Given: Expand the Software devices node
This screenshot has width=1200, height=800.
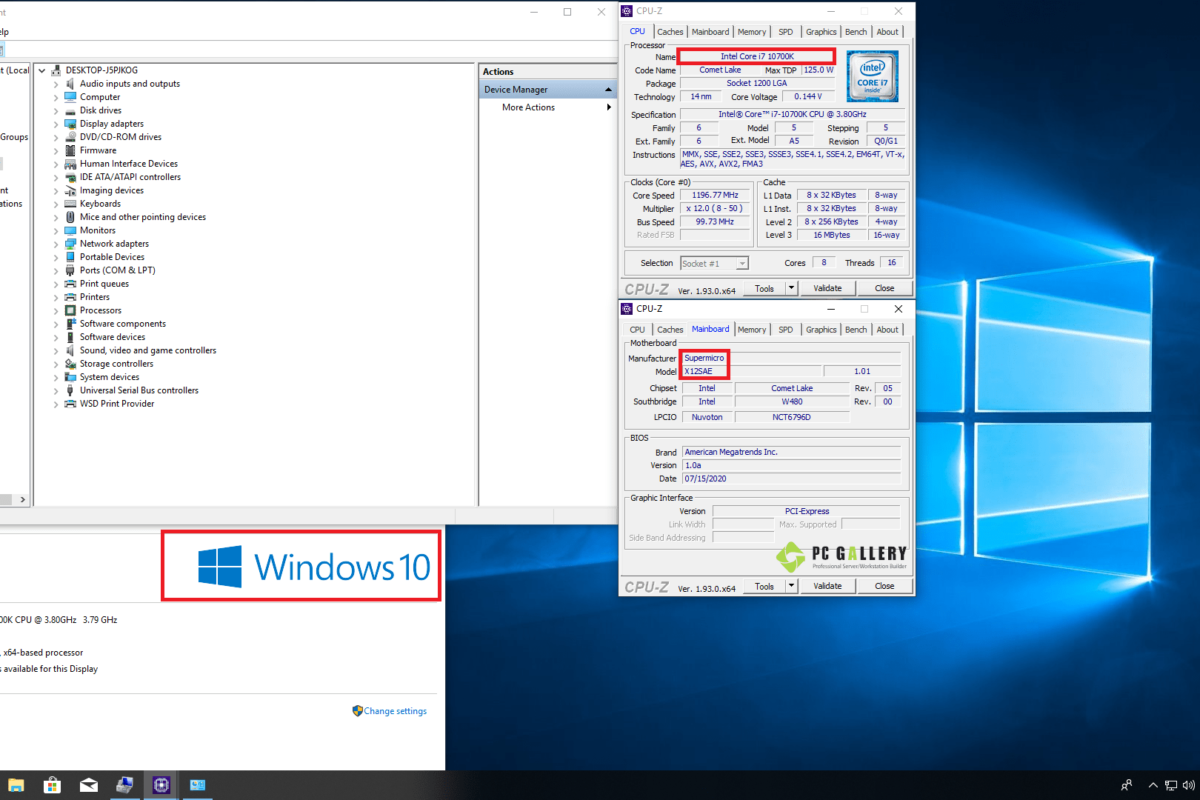Looking at the screenshot, I should [x=56, y=337].
